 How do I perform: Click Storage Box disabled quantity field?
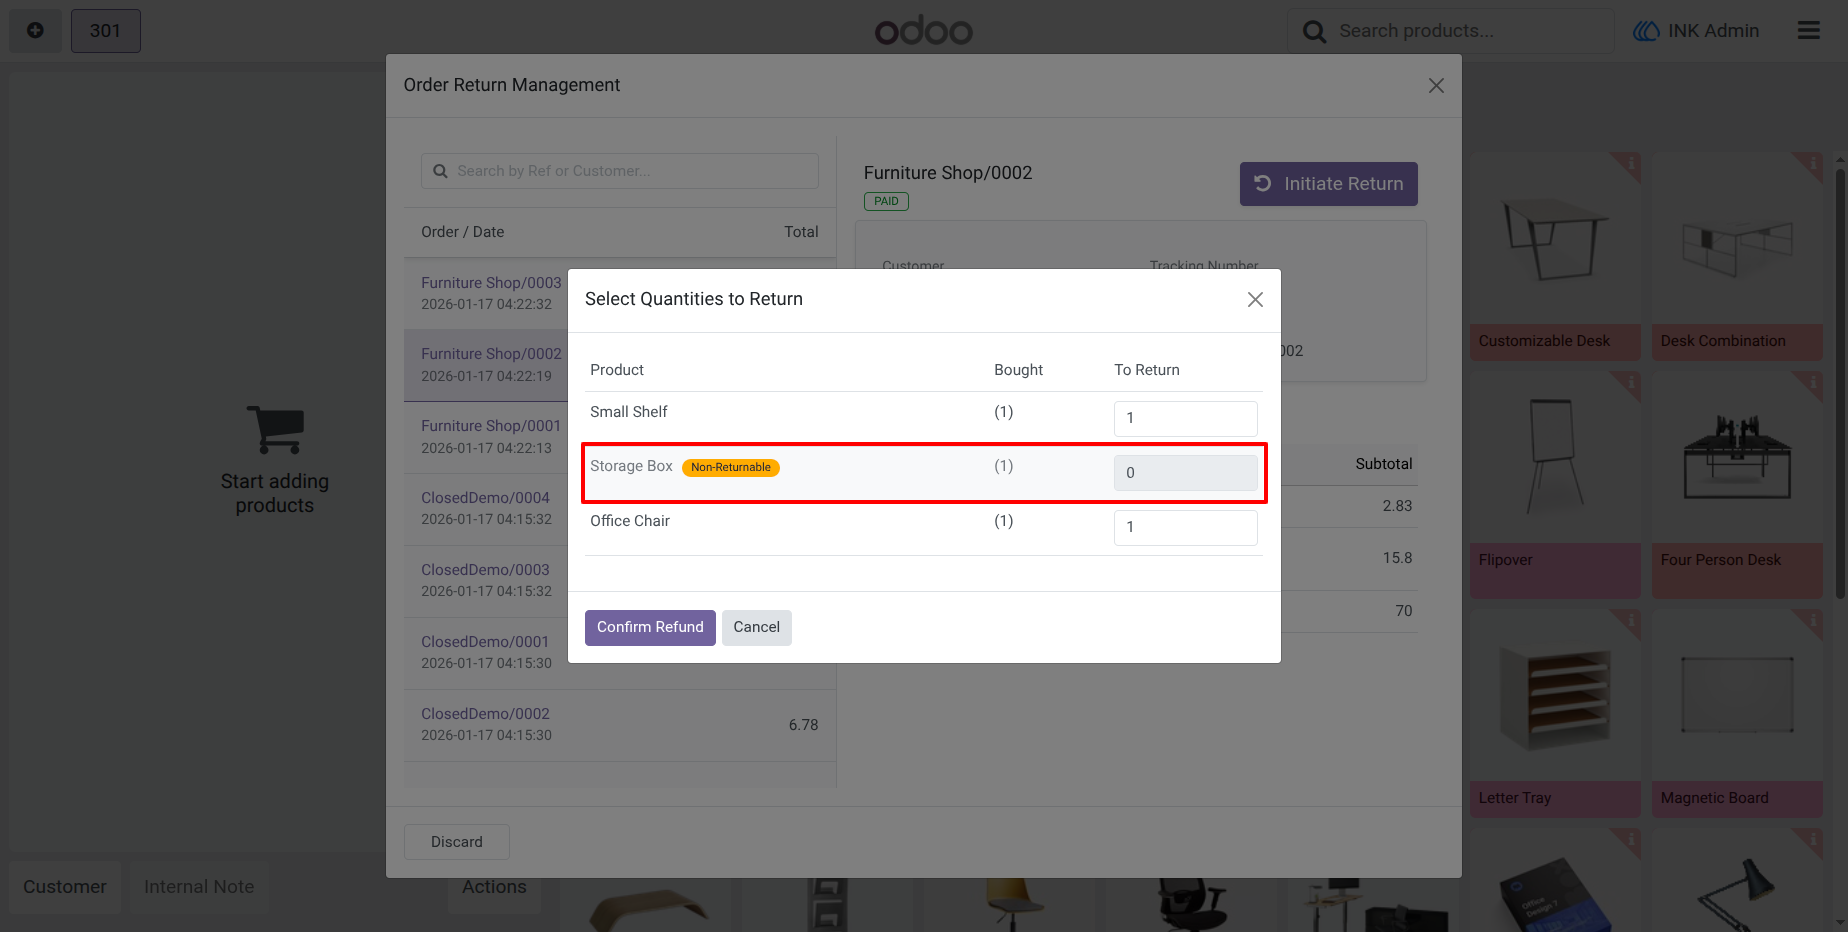(1185, 473)
